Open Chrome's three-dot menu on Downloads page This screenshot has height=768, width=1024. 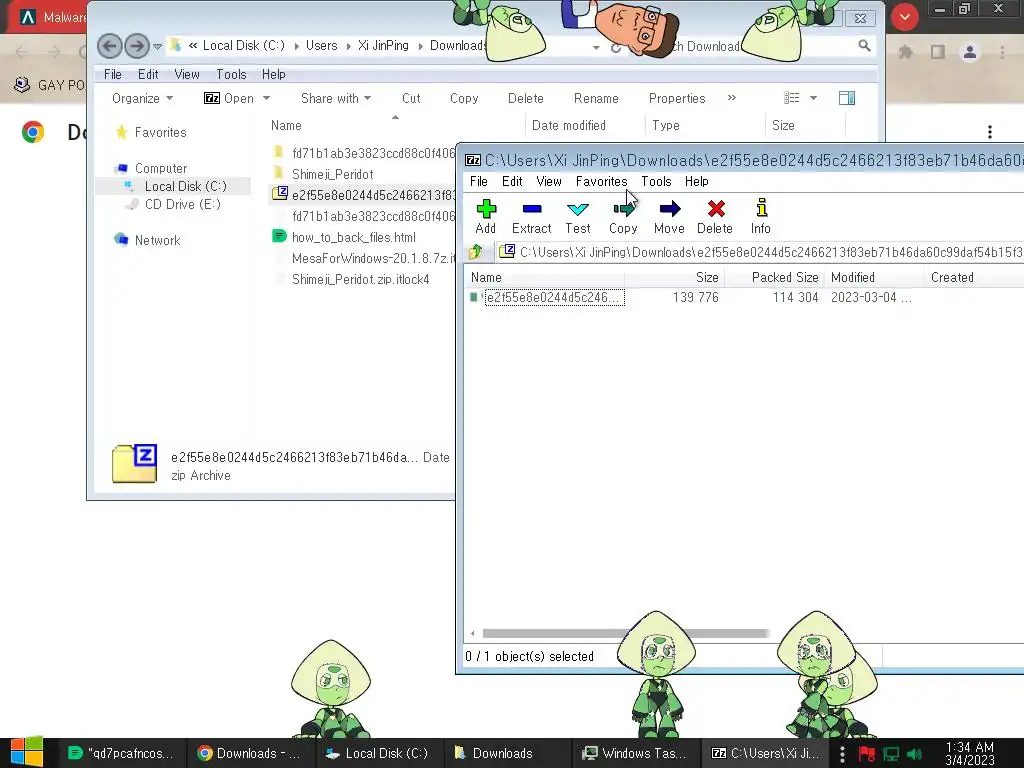[989, 132]
